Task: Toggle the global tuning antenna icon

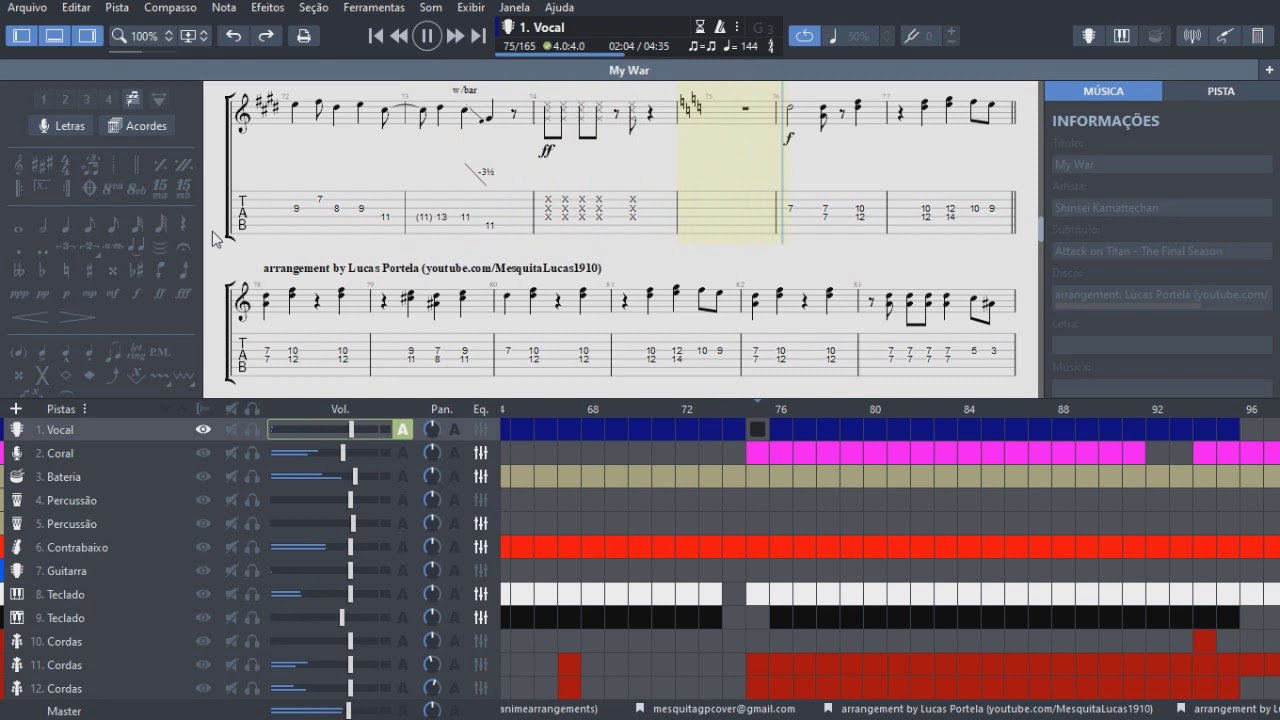Action: click(1192, 36)
